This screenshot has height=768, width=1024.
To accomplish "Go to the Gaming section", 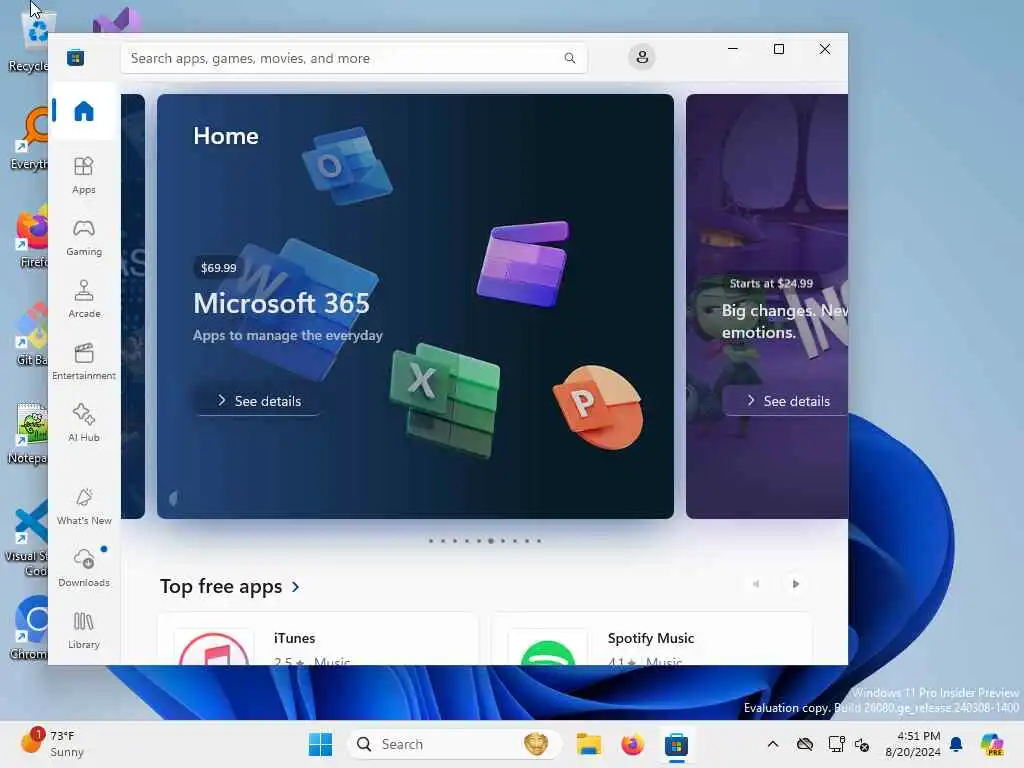I will point(84,237).
